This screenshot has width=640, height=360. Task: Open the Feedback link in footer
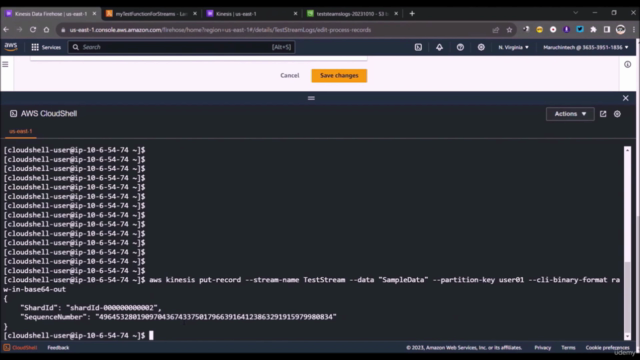pyautogui.click(x=58, y=348)
